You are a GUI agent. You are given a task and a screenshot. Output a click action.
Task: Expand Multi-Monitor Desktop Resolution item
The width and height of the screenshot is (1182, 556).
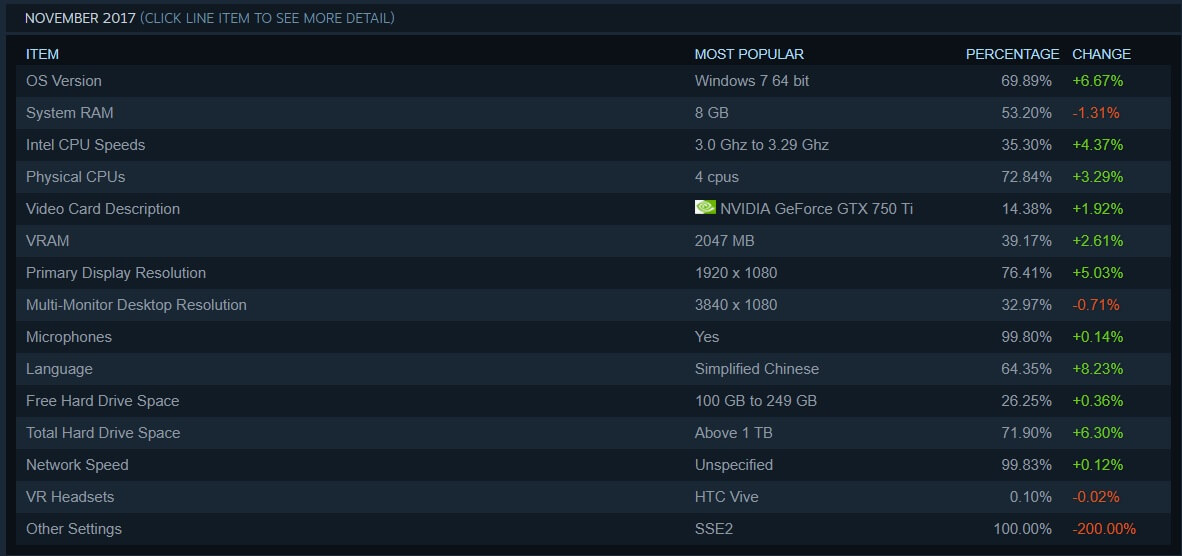(136, 305)
